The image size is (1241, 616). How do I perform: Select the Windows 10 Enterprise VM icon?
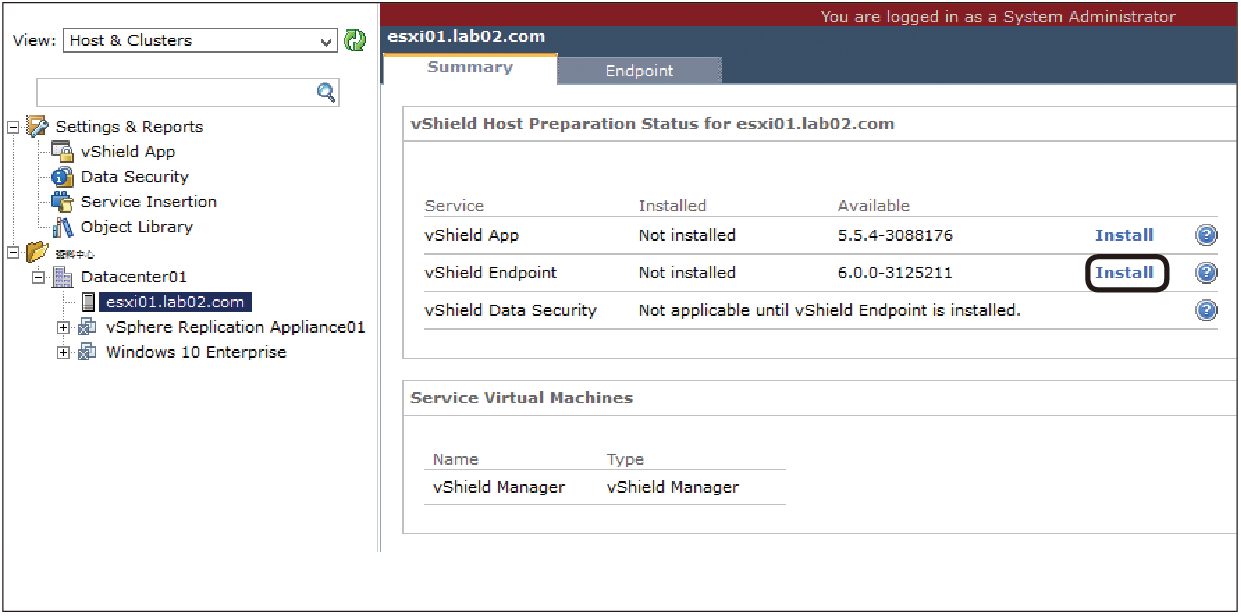tap(88, 352)
